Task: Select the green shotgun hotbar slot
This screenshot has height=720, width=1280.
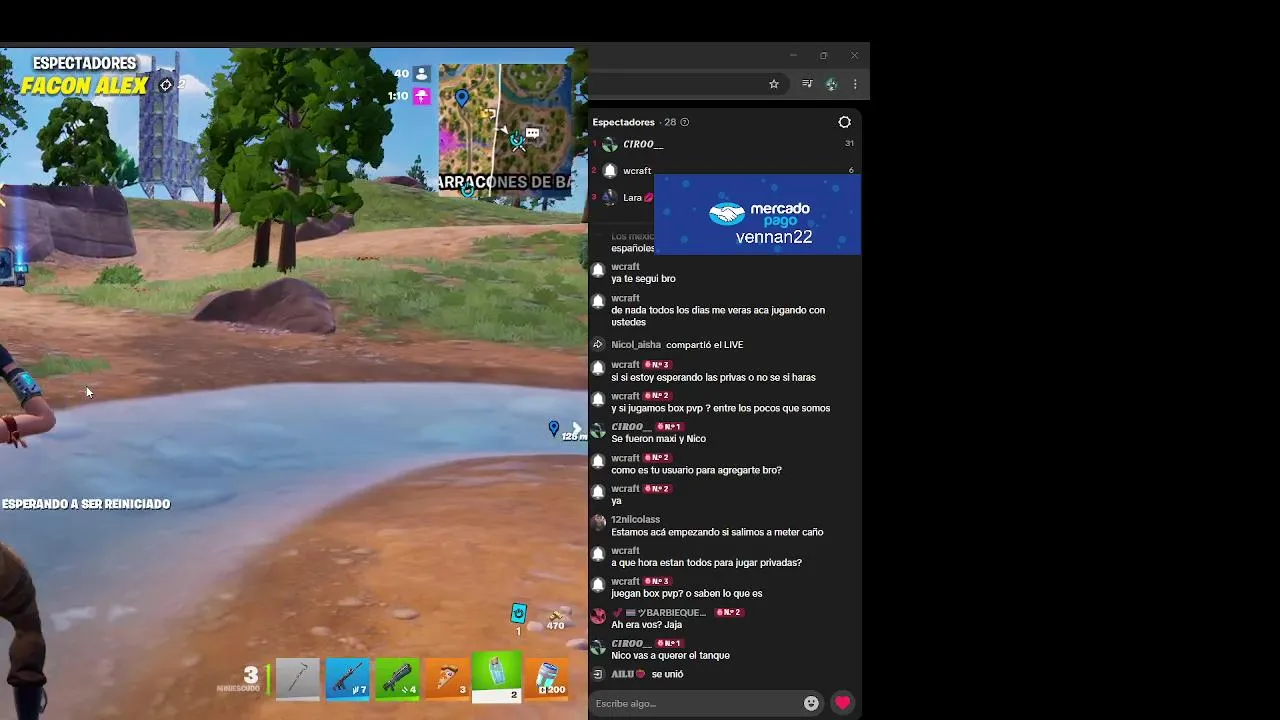Action: coord(397,679)
